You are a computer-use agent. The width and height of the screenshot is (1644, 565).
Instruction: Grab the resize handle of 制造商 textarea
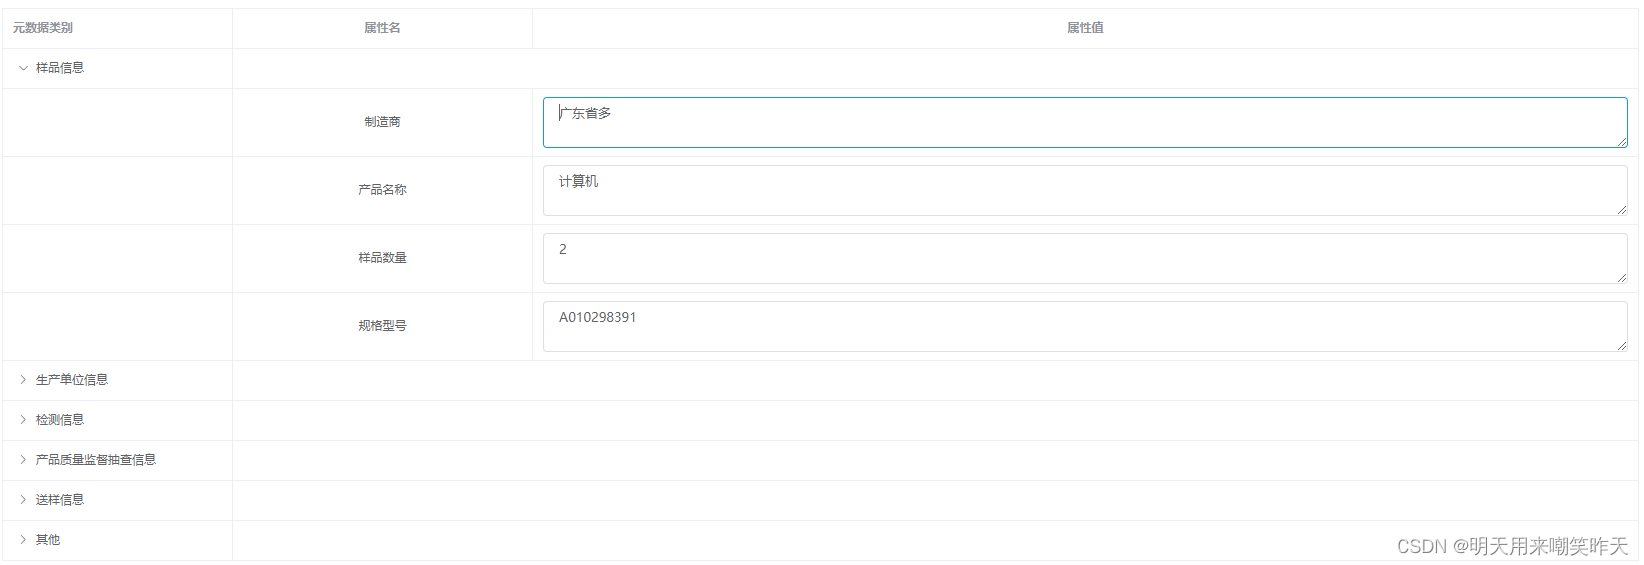point(1622,142)
